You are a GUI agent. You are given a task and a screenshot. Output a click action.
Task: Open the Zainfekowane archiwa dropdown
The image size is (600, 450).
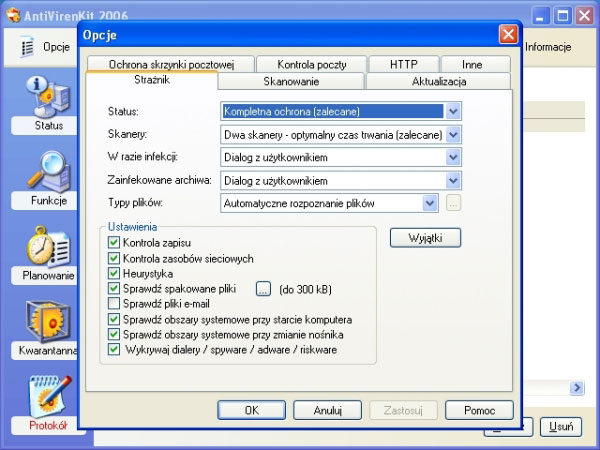coord(453,180)
